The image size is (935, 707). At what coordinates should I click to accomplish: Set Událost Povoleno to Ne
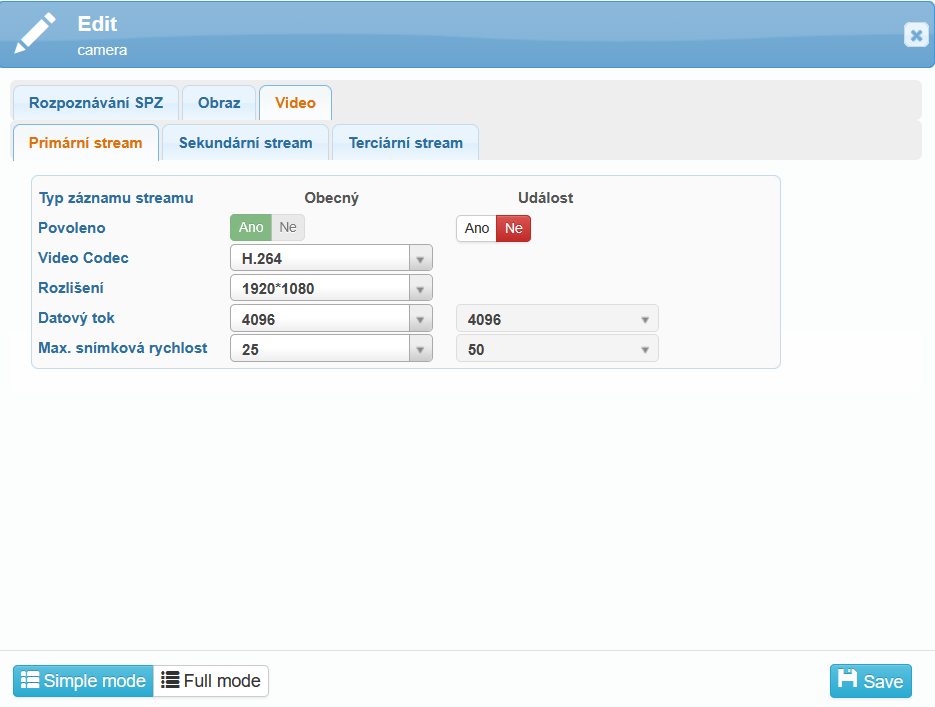(513, 229)
